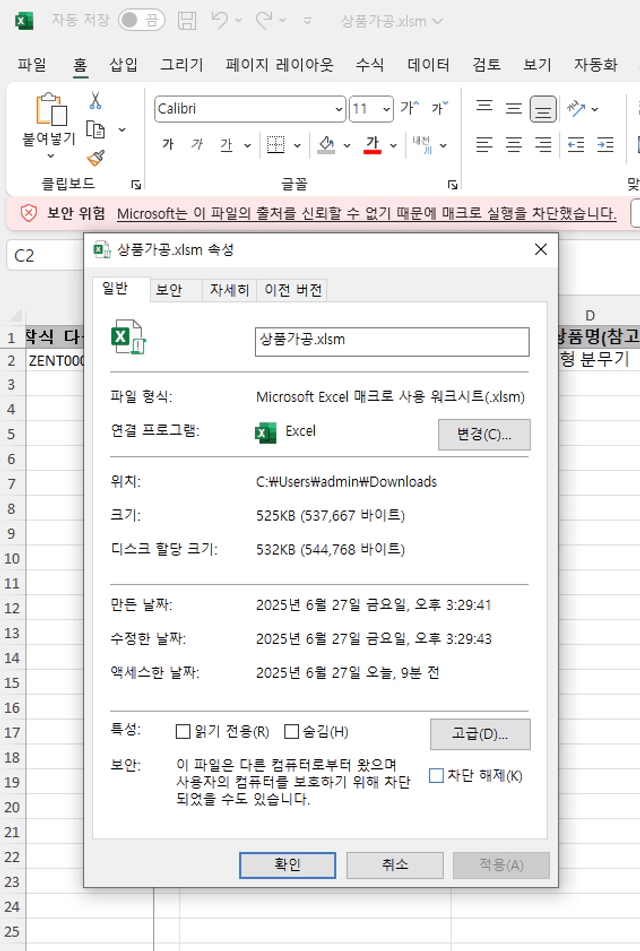The width and height of the screenshot is (640, 951).
Task: Click the Orientation text angle icon
Action: (x=576, y=109)
